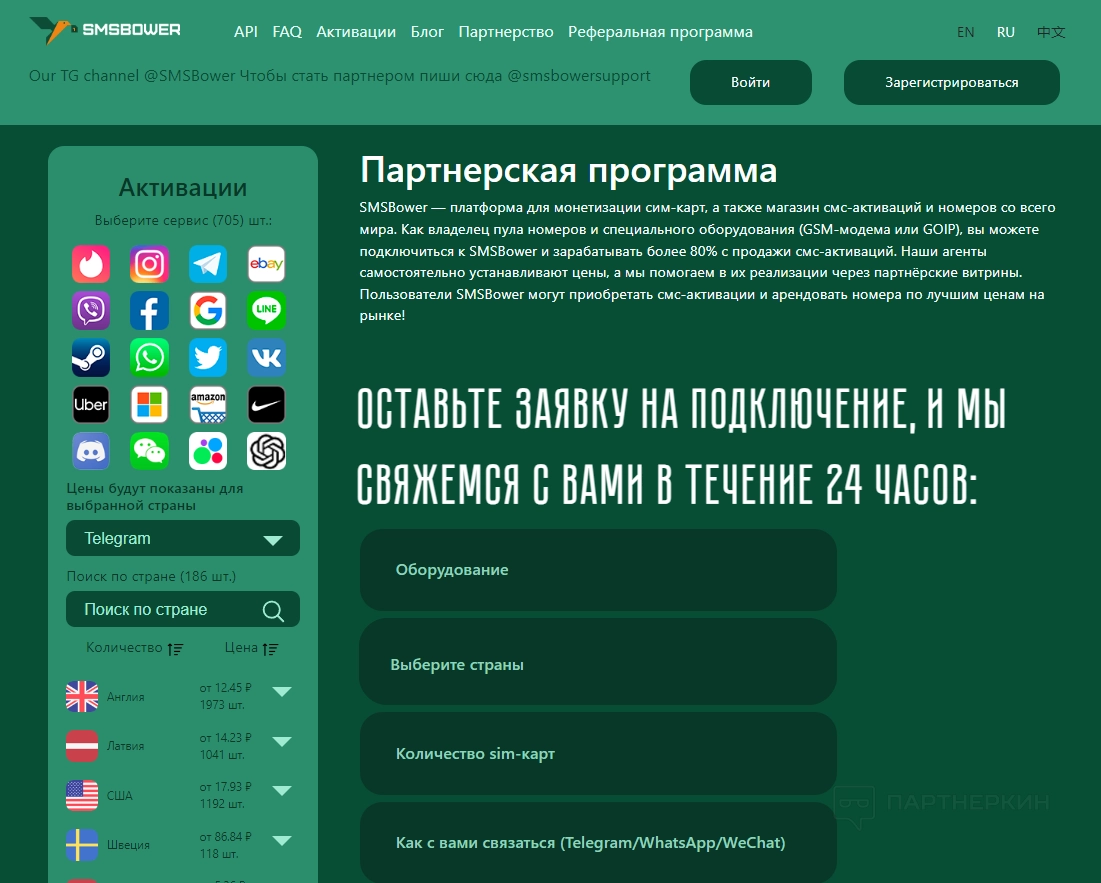Open the Telegram service dropdown
Viewport: 1101px width, 883px height.
coord(183,538)
